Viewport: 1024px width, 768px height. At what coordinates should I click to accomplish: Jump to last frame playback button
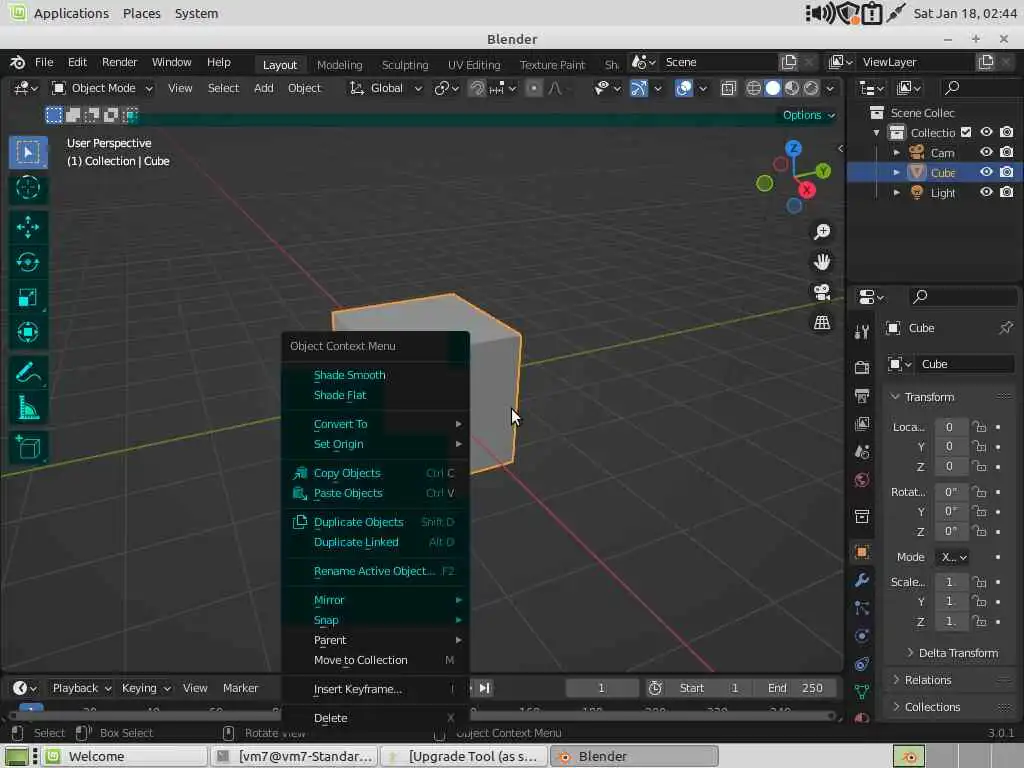pos(485,688)
